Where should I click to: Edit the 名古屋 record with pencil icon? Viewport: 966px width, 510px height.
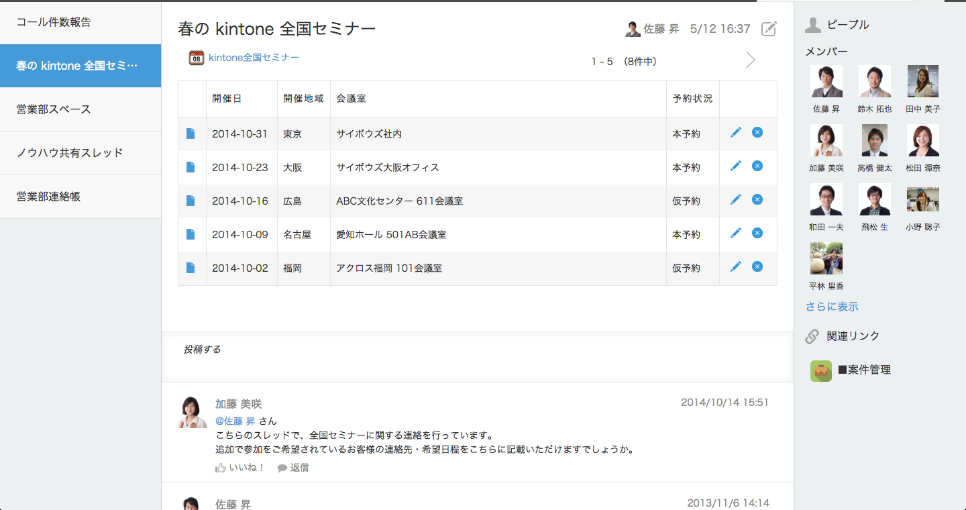(x=735, y=233)
